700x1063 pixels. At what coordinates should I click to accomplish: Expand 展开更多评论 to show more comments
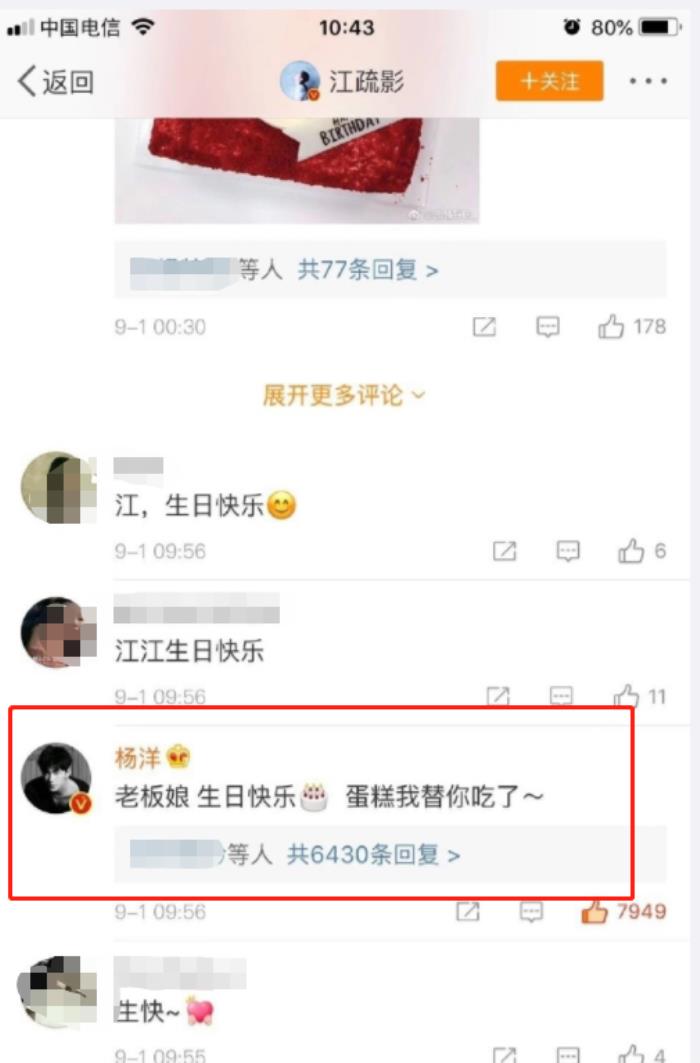pyautogui.click(x=344, y=395)
